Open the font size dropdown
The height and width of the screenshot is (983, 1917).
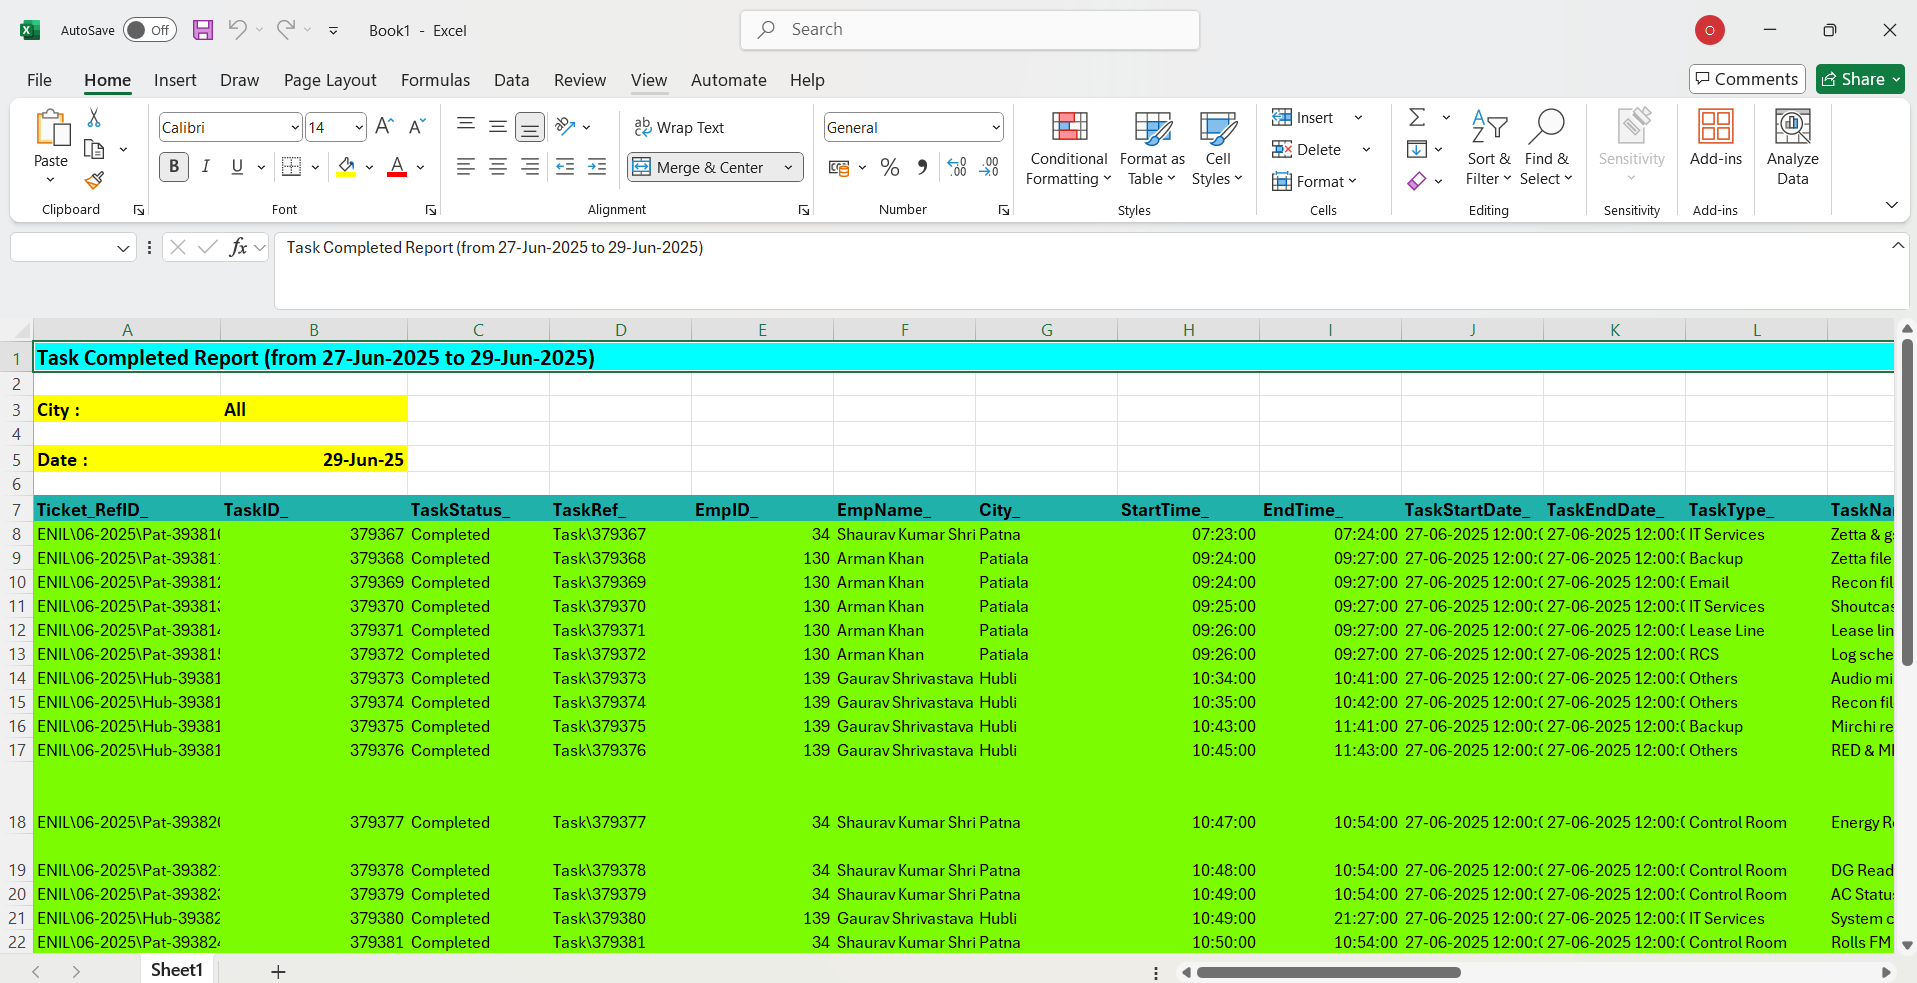[x=359, y=127]
